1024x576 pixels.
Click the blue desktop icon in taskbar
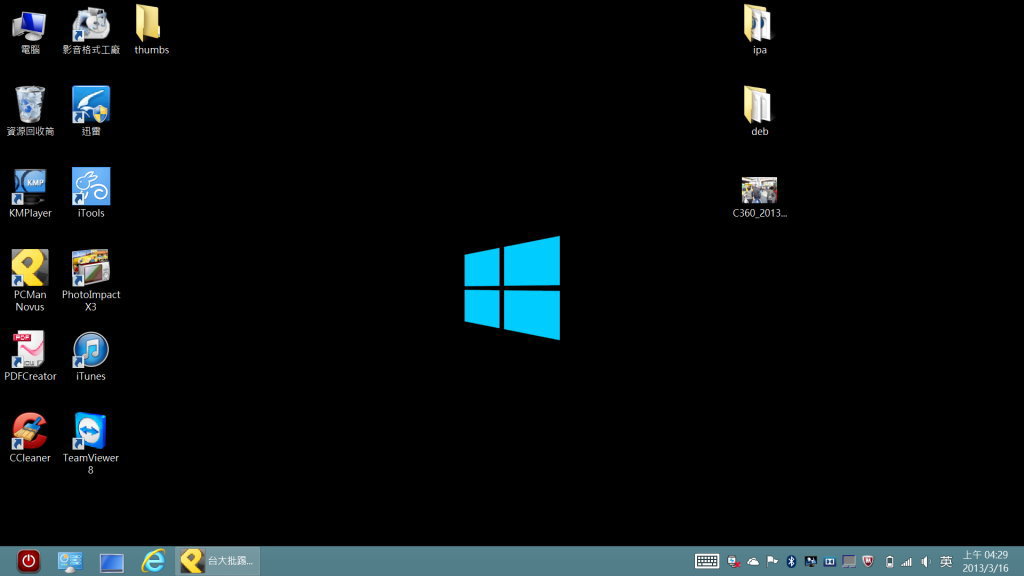[112, 562]
